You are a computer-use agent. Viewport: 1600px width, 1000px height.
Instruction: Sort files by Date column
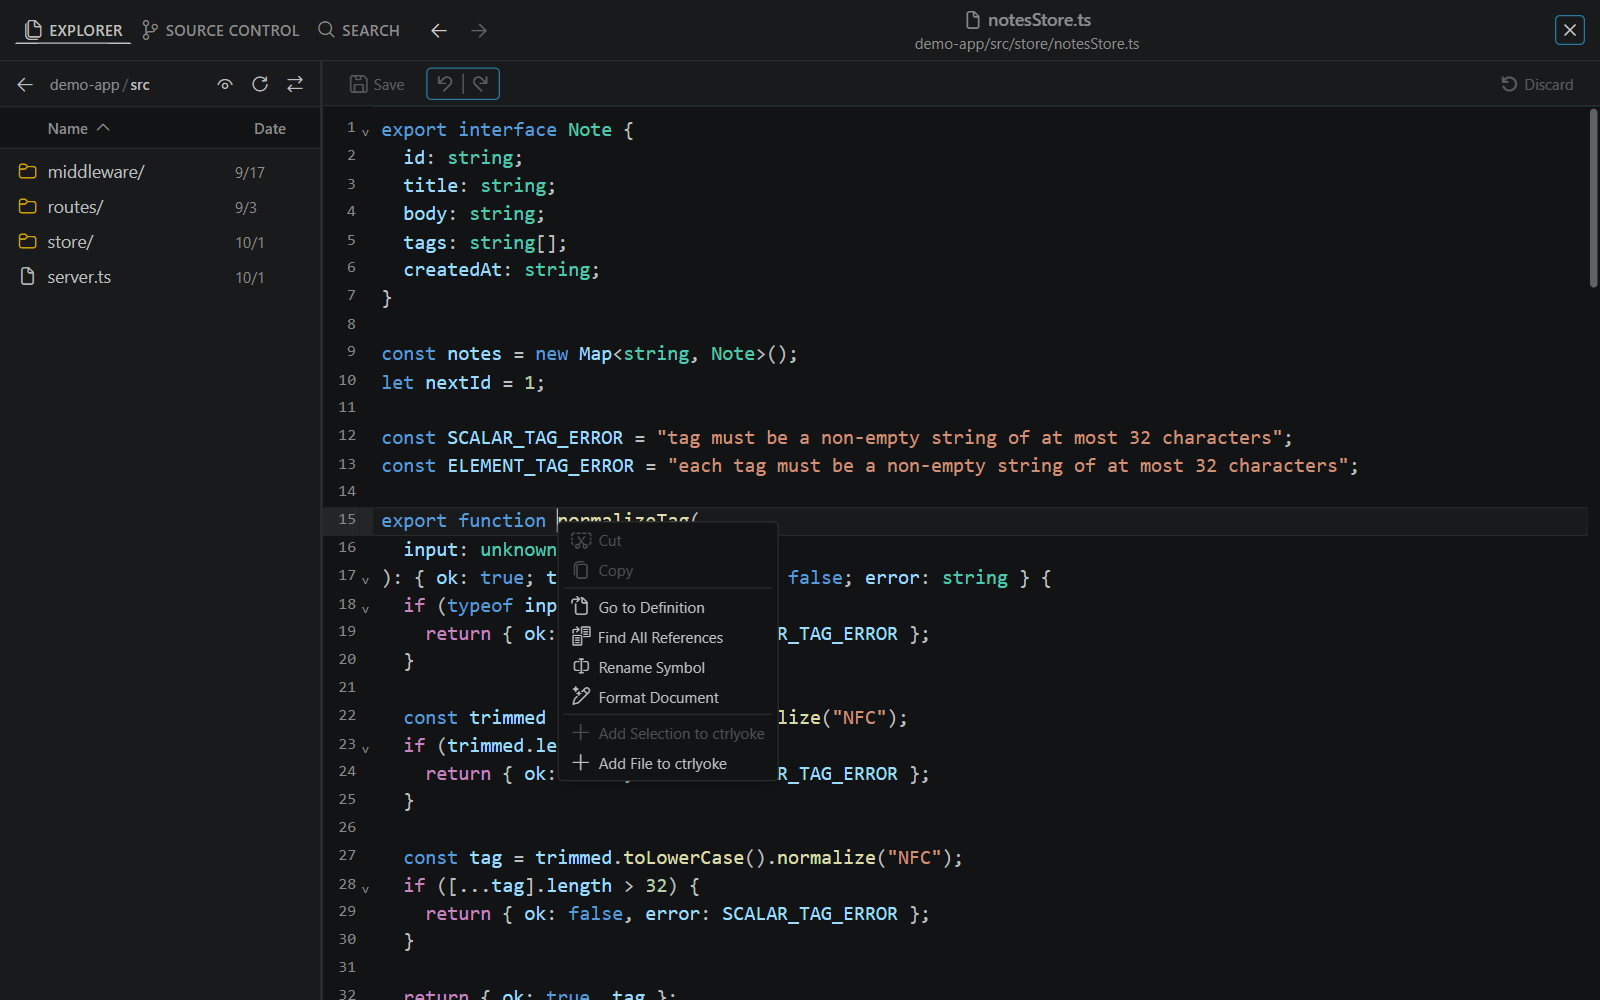[x=270, y=128]
